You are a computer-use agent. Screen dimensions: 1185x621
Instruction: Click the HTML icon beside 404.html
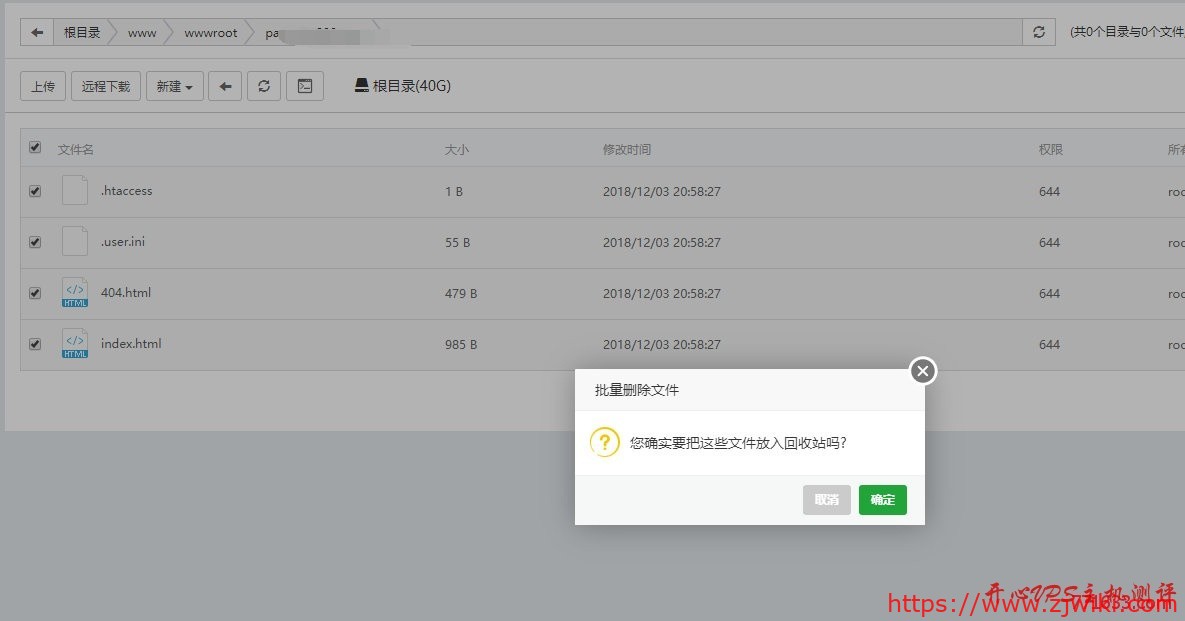coord(74,292)
